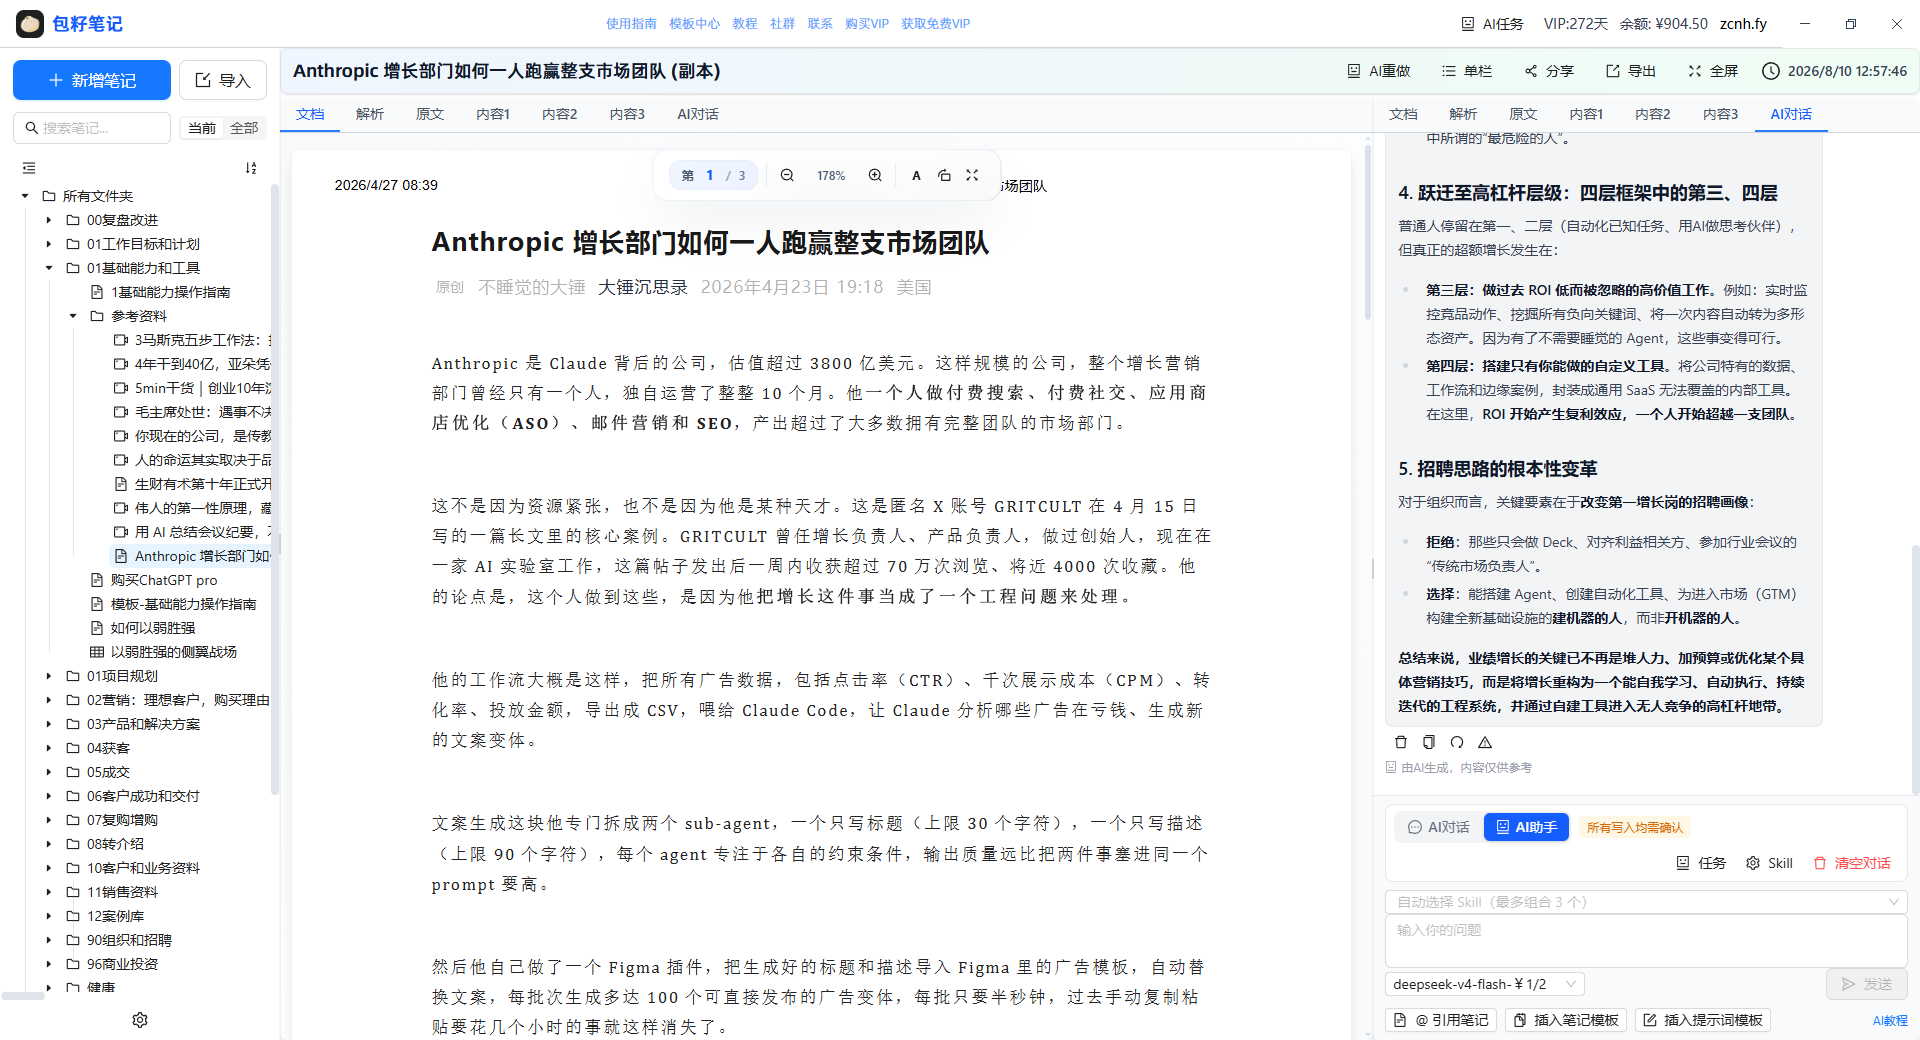Regenerate the AI response
The height and width of the screenshot is (1040, 1920).
tap(1457, 742)
